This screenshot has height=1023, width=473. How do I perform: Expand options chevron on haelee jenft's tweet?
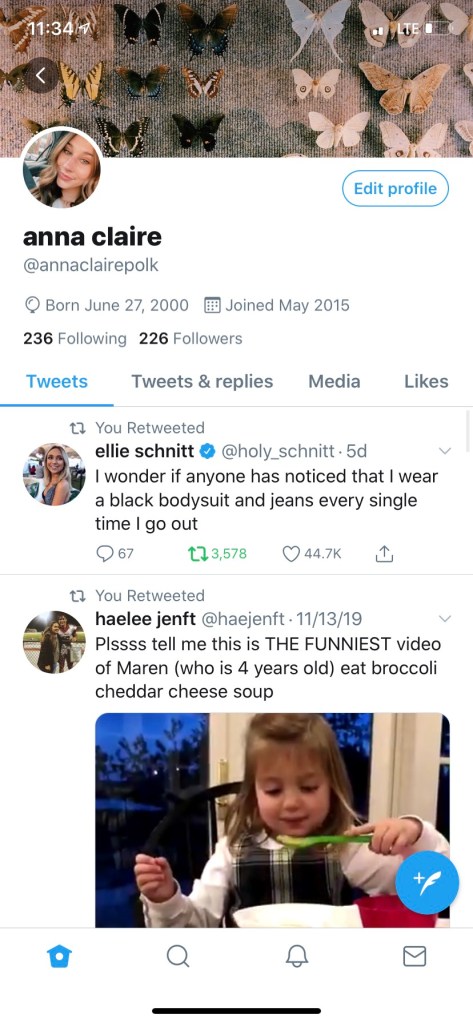445,618
